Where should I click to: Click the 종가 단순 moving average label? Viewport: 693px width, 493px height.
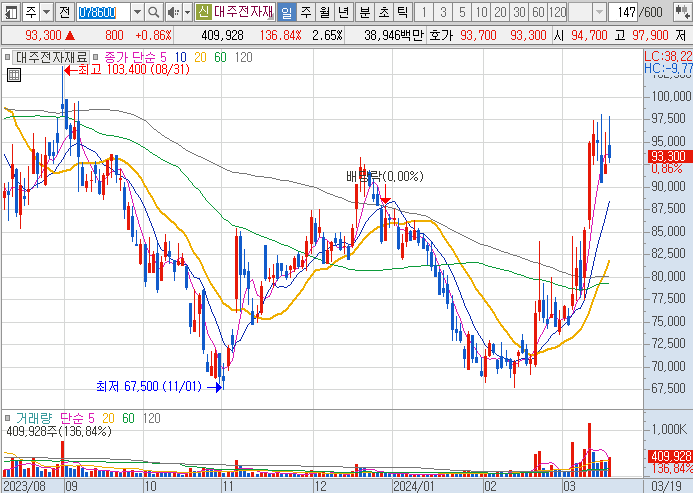coord(130,57)
